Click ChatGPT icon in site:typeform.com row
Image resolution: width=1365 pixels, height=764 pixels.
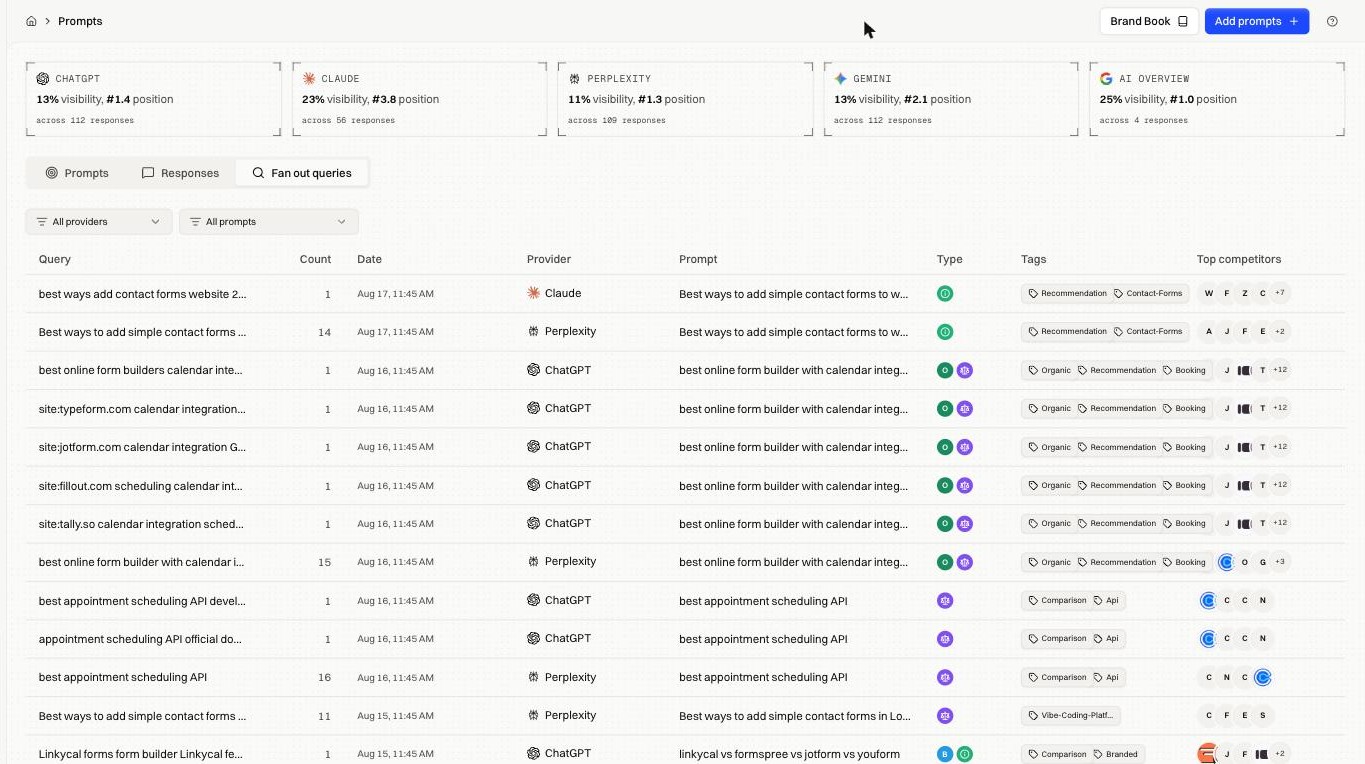(x=534, y=408)
